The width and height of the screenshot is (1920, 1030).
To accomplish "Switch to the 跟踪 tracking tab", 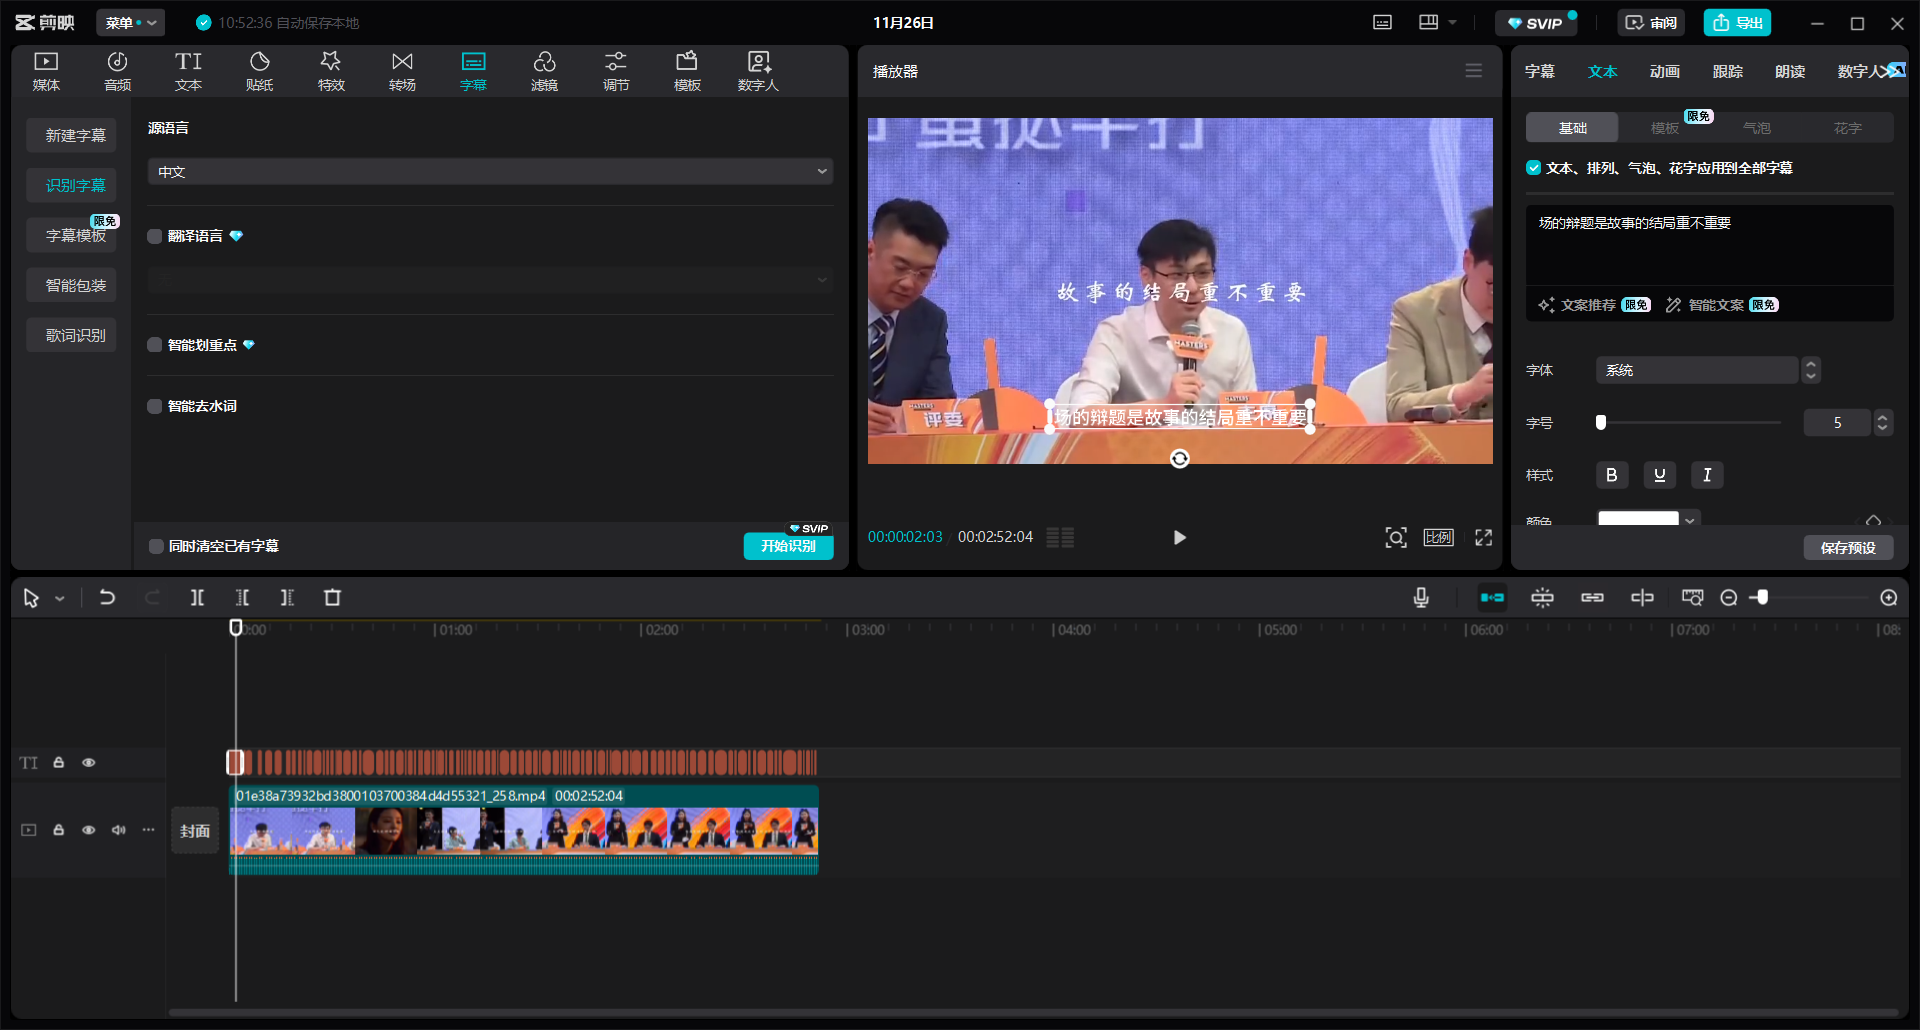I will 1728,71.
